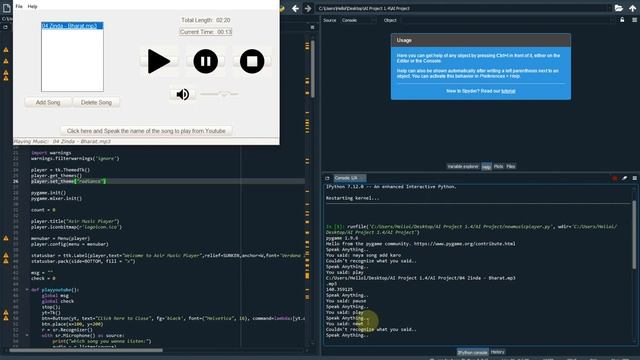Click the working directory path field

coord(464,8)
